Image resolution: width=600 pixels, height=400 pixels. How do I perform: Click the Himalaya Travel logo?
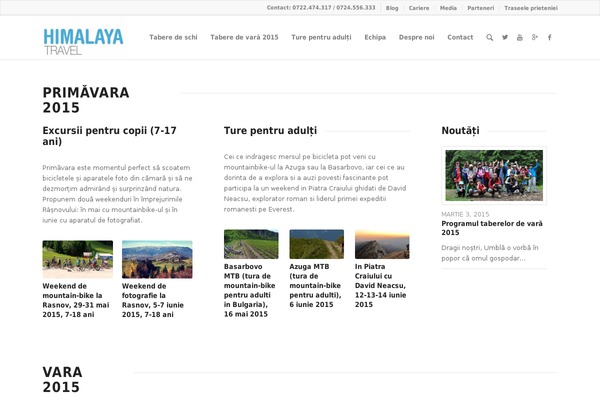83,40
